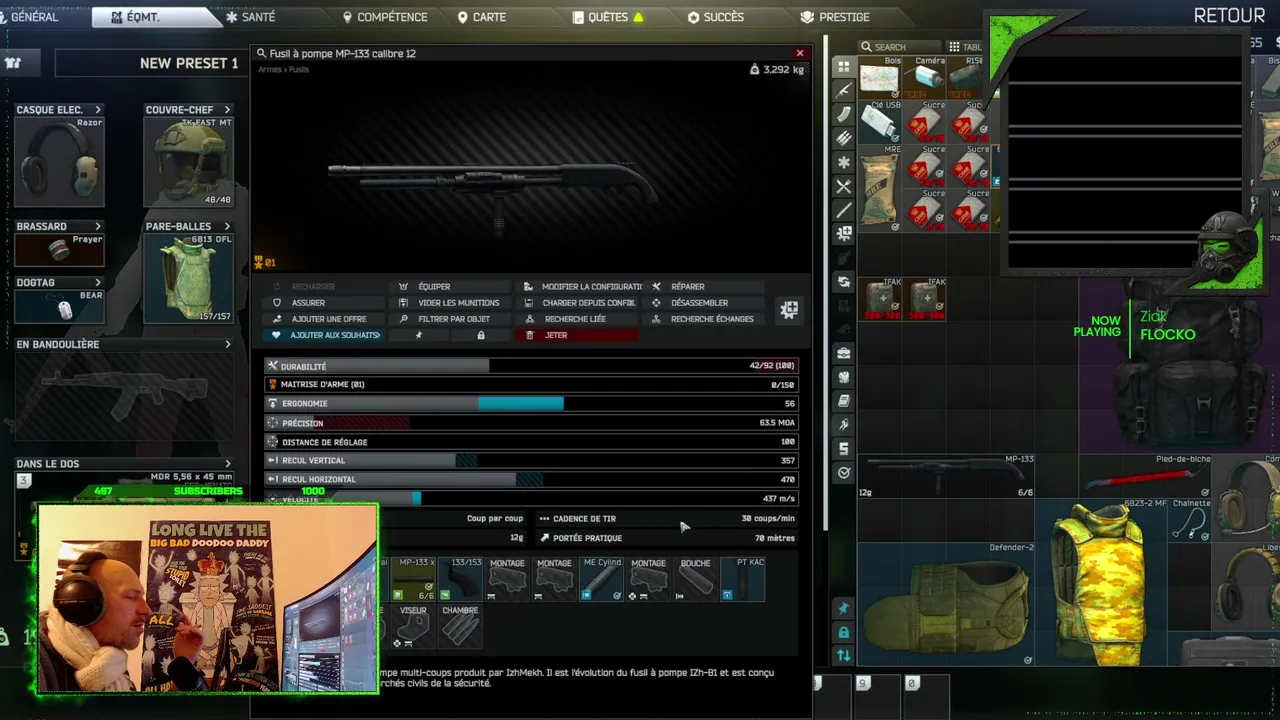This screenshot has width=1280, height=720.
Task: Select the asterisk filter icon in stash sidebar
Action: (844, 162)
